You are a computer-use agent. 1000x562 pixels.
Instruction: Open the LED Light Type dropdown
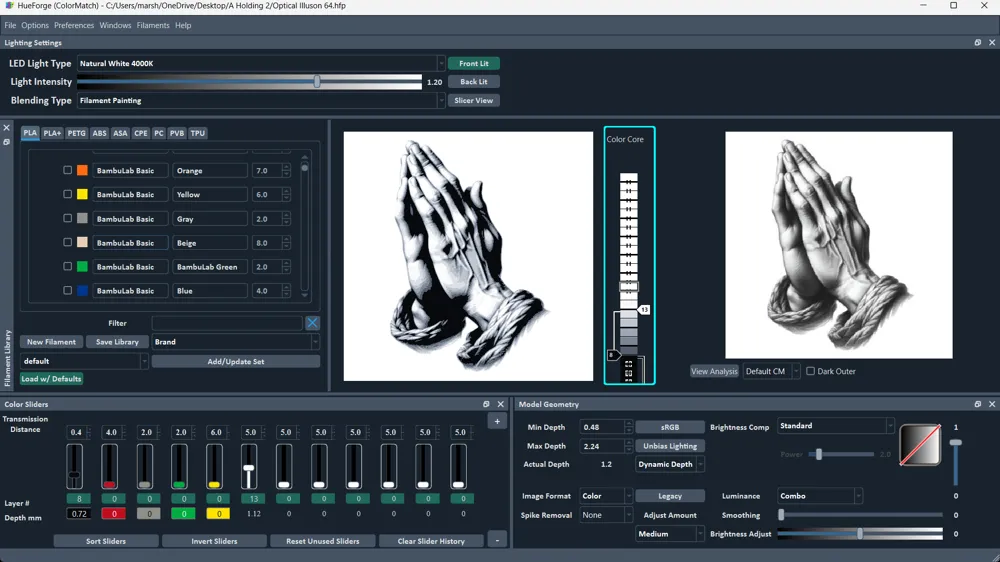[261, 64]
